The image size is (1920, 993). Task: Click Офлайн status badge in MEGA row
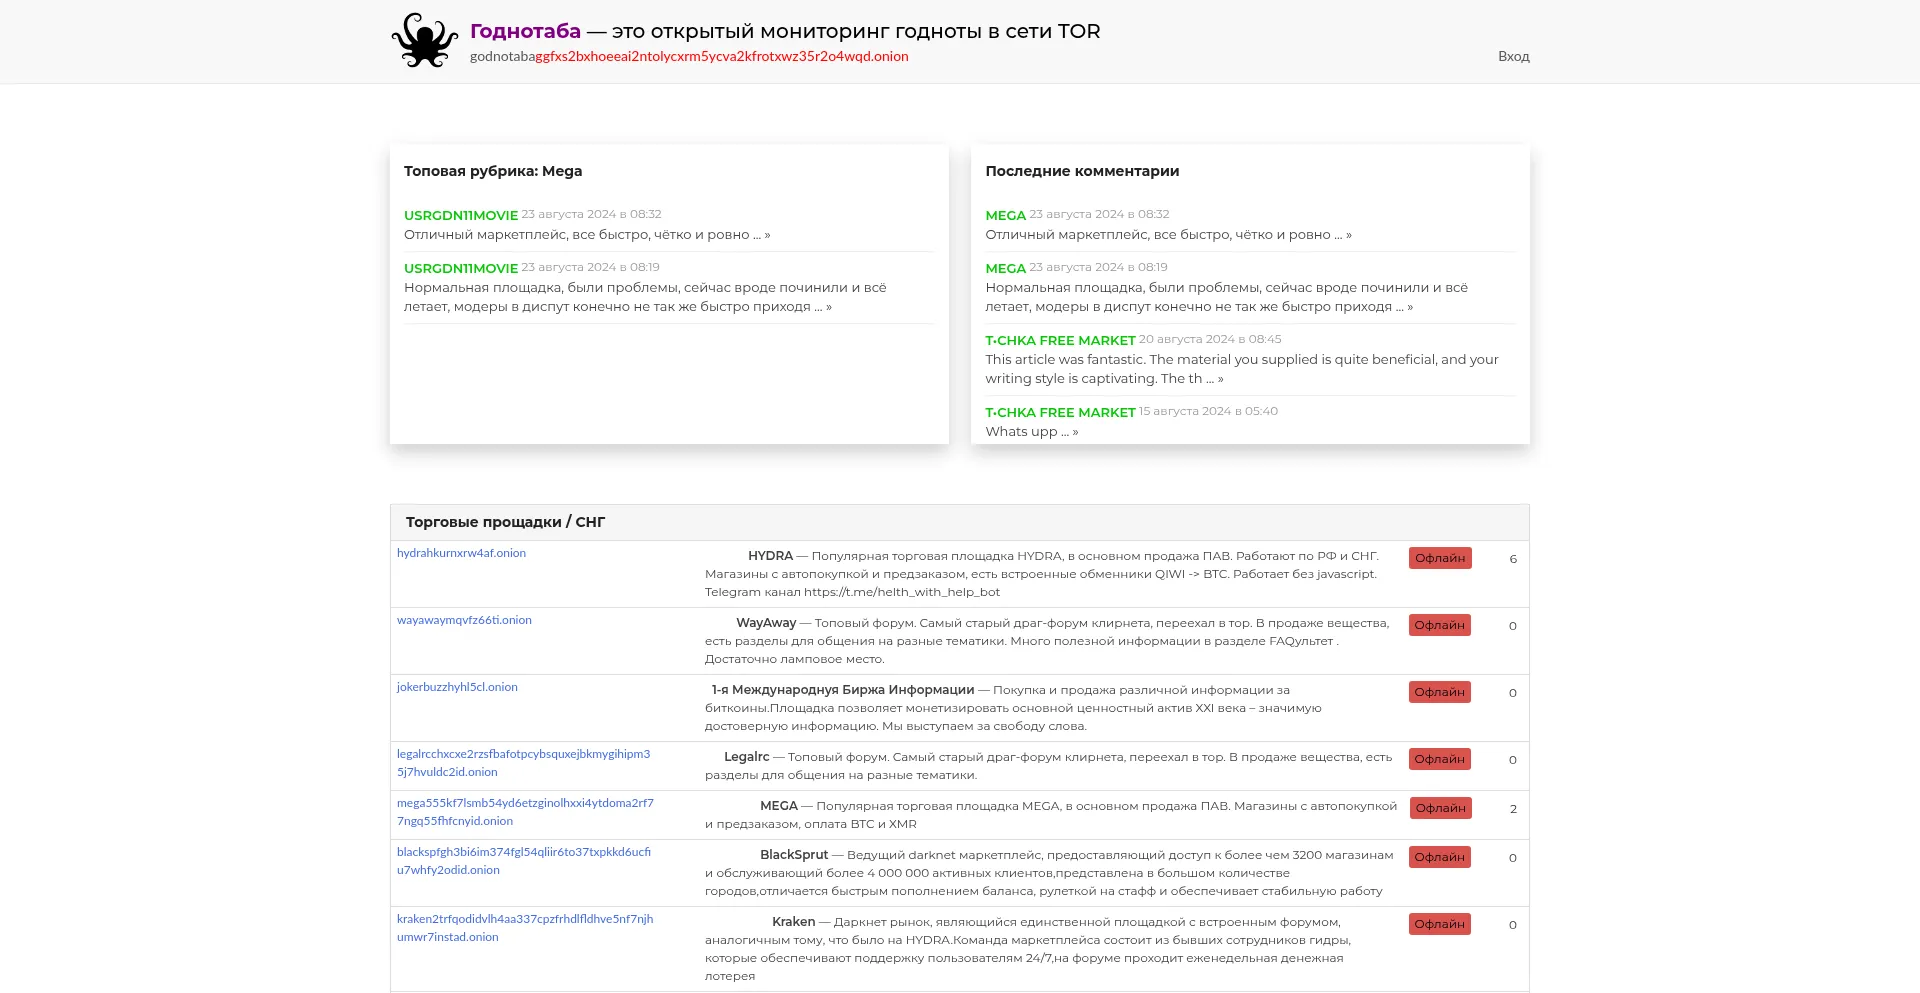point(1441,808)
